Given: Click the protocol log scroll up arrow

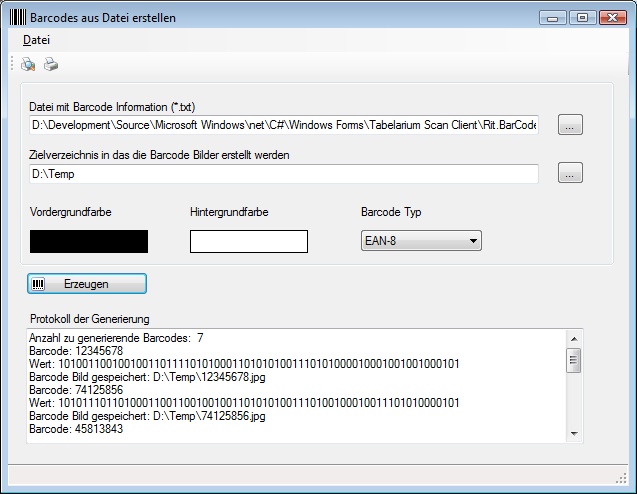Looking at the screenshot, I should click(574, 339).
